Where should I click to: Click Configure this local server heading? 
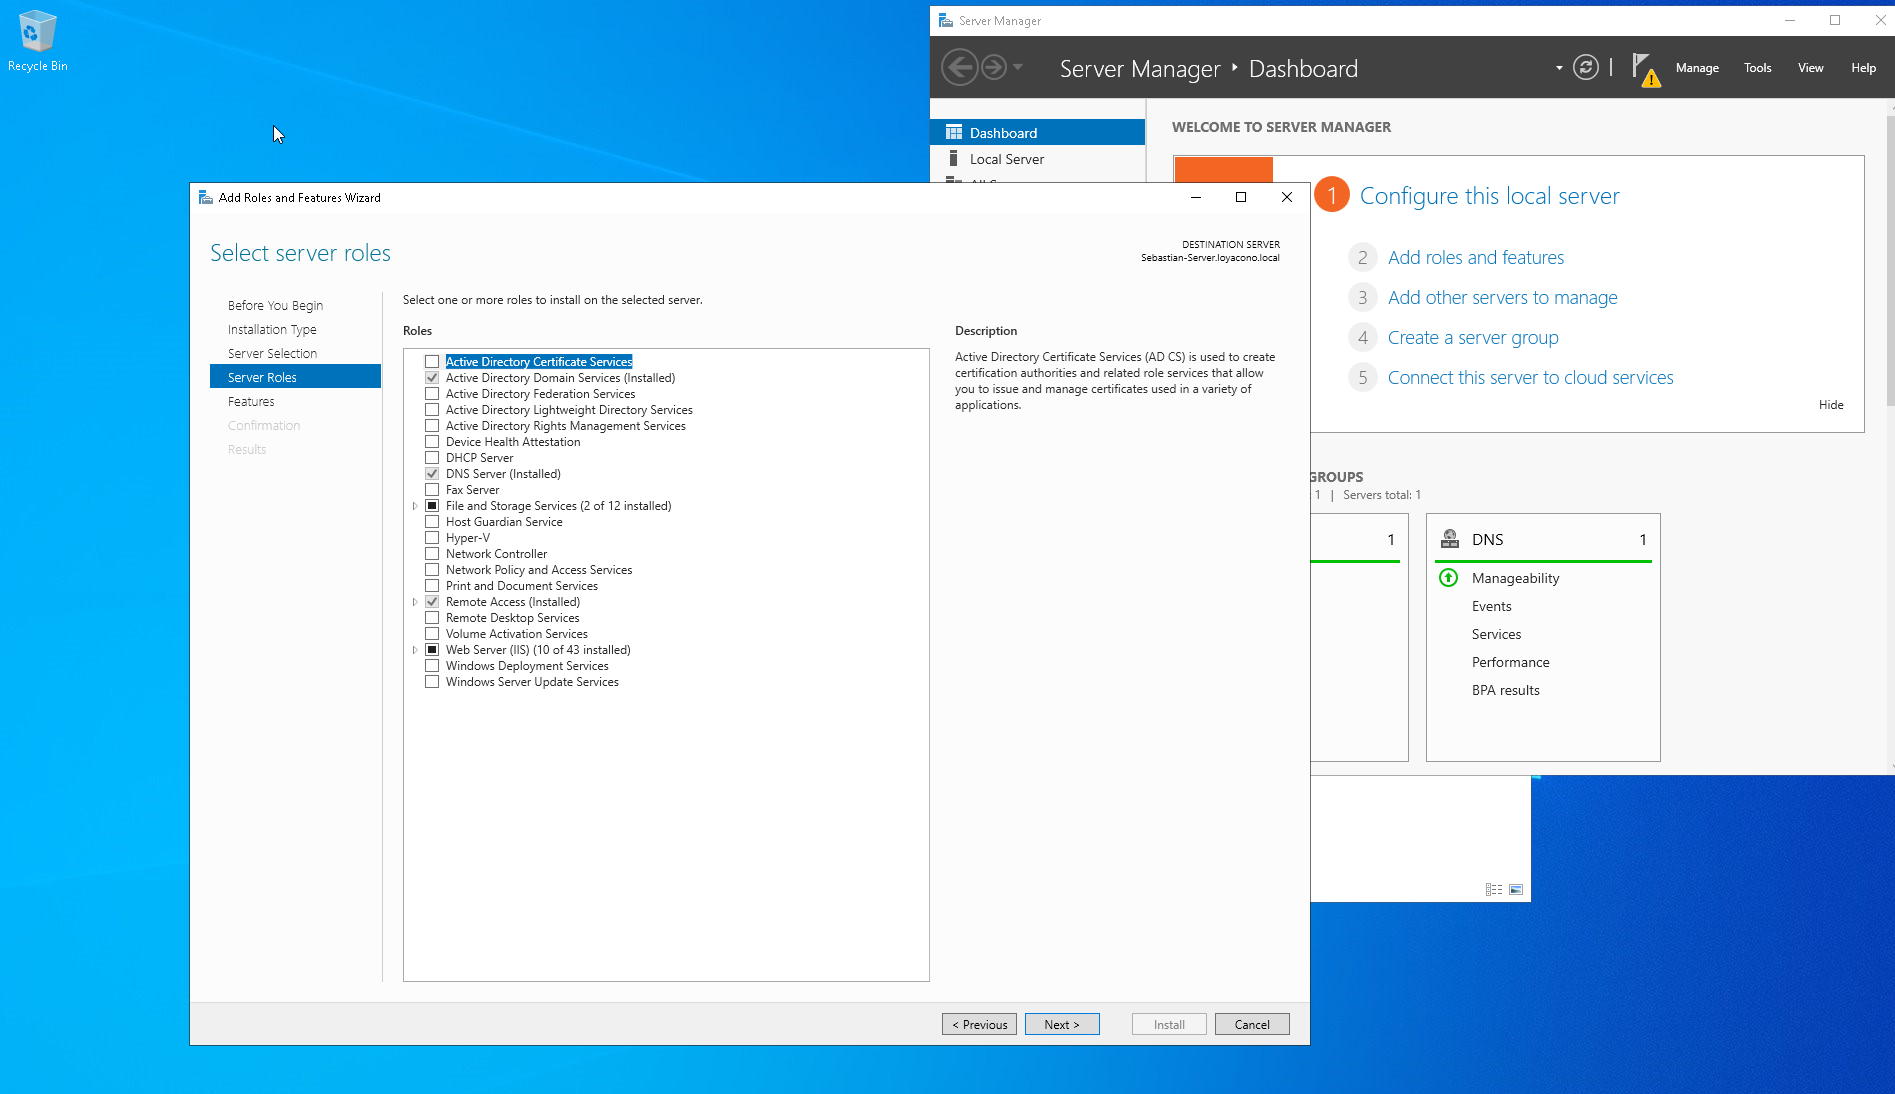pos(1489,196)
